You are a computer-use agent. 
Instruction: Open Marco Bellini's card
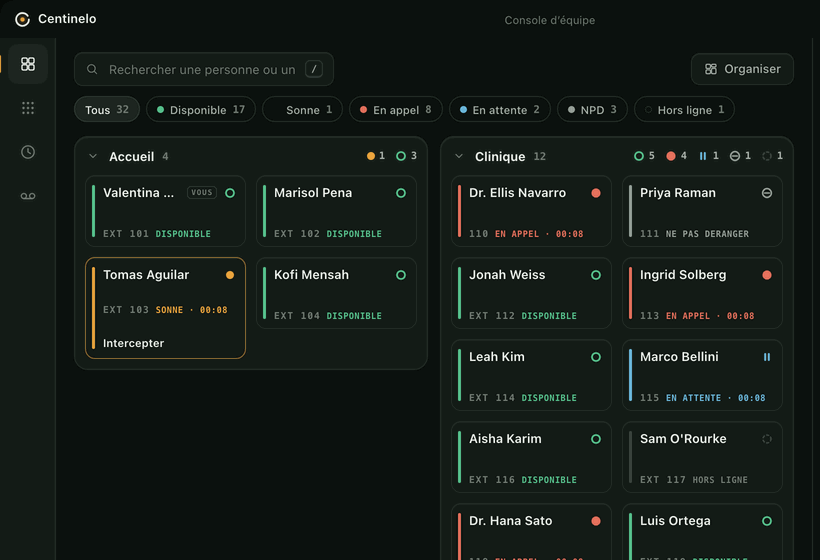pos(702,375)
